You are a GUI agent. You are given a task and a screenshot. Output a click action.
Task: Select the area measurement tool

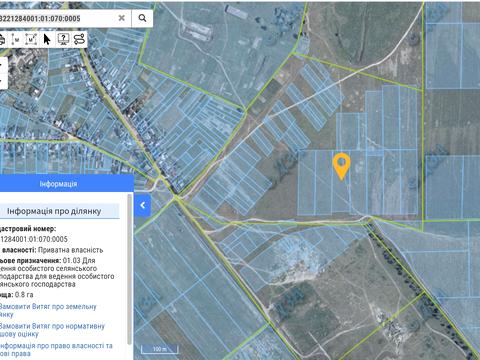coord(31,40)
